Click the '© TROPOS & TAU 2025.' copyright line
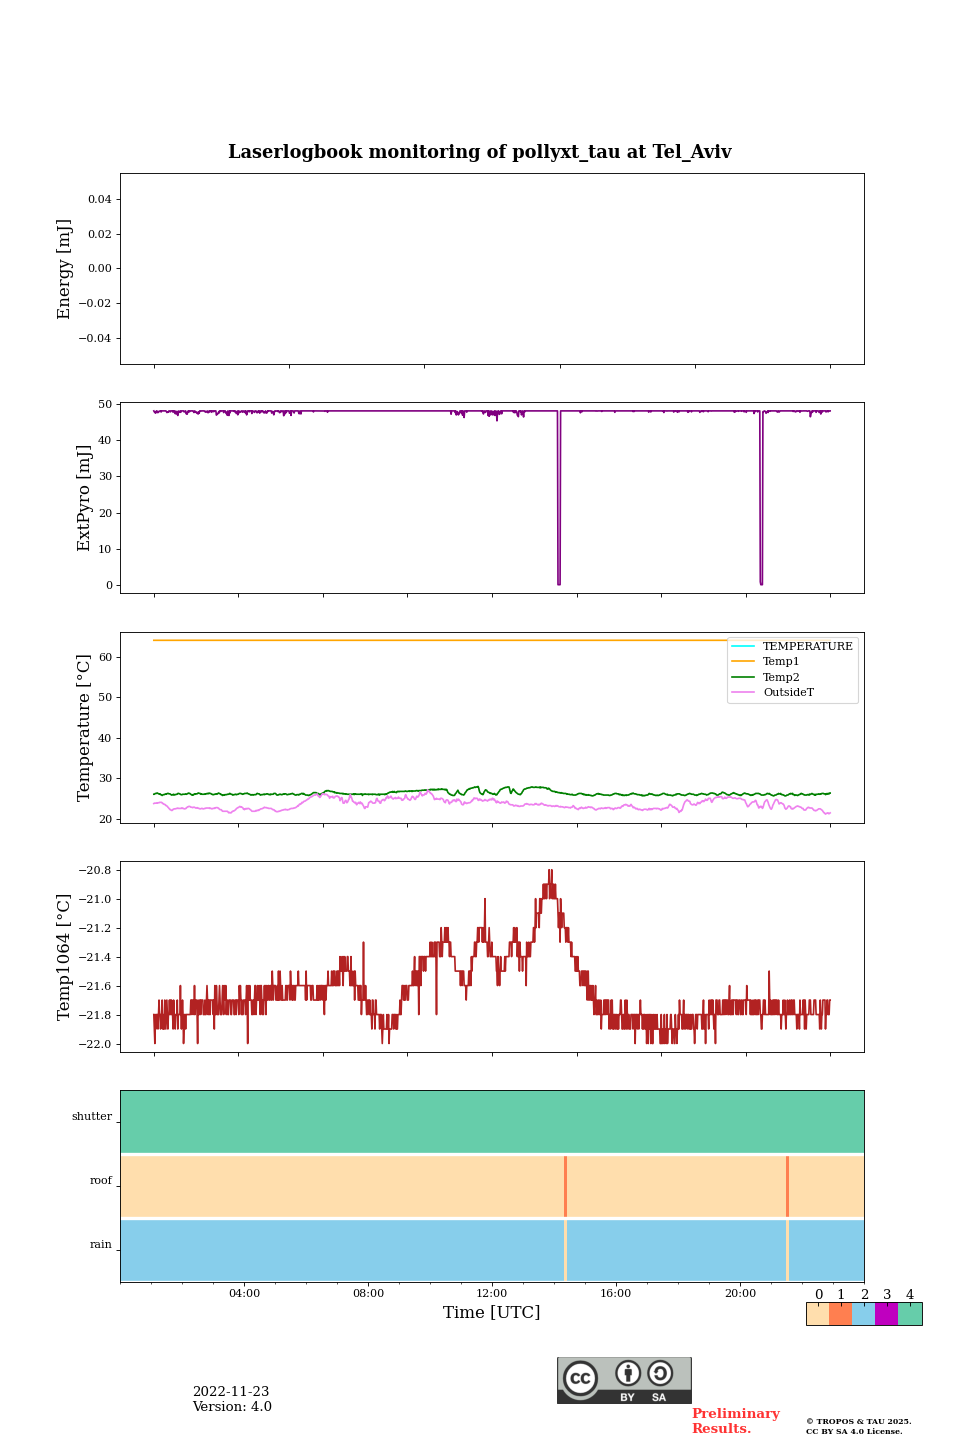 859,1421
